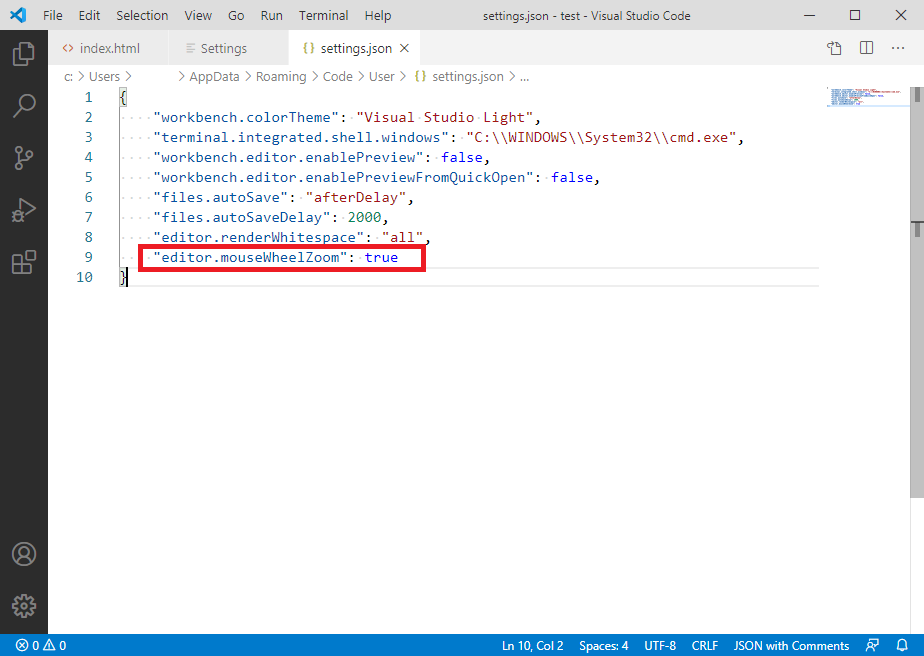This screenshot has height=656, width=924.
Task: Click the breadcrumb ellipsis symbol segment
Action: [x=524, y=77]
